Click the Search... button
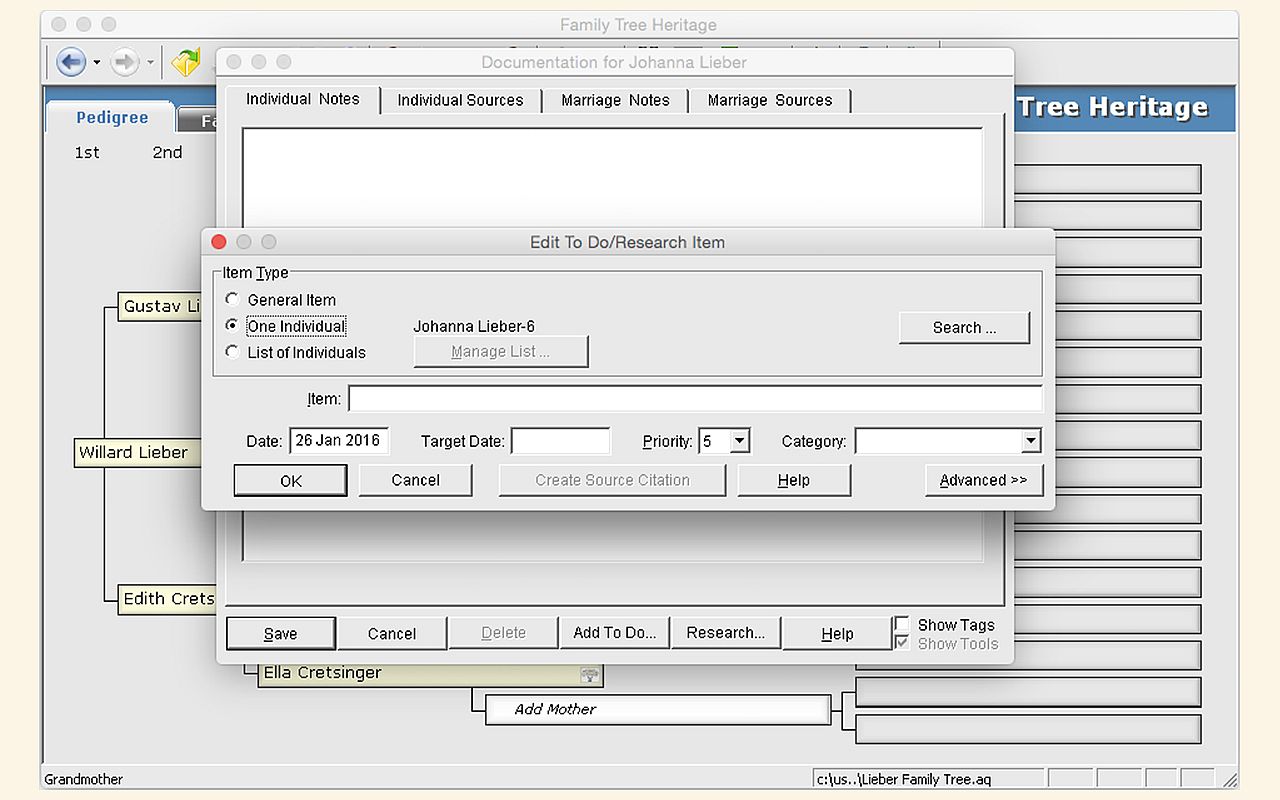Image resolution: width=1280 pixels, height=800 pixels. pyautogui.click(x=963, y=328)
